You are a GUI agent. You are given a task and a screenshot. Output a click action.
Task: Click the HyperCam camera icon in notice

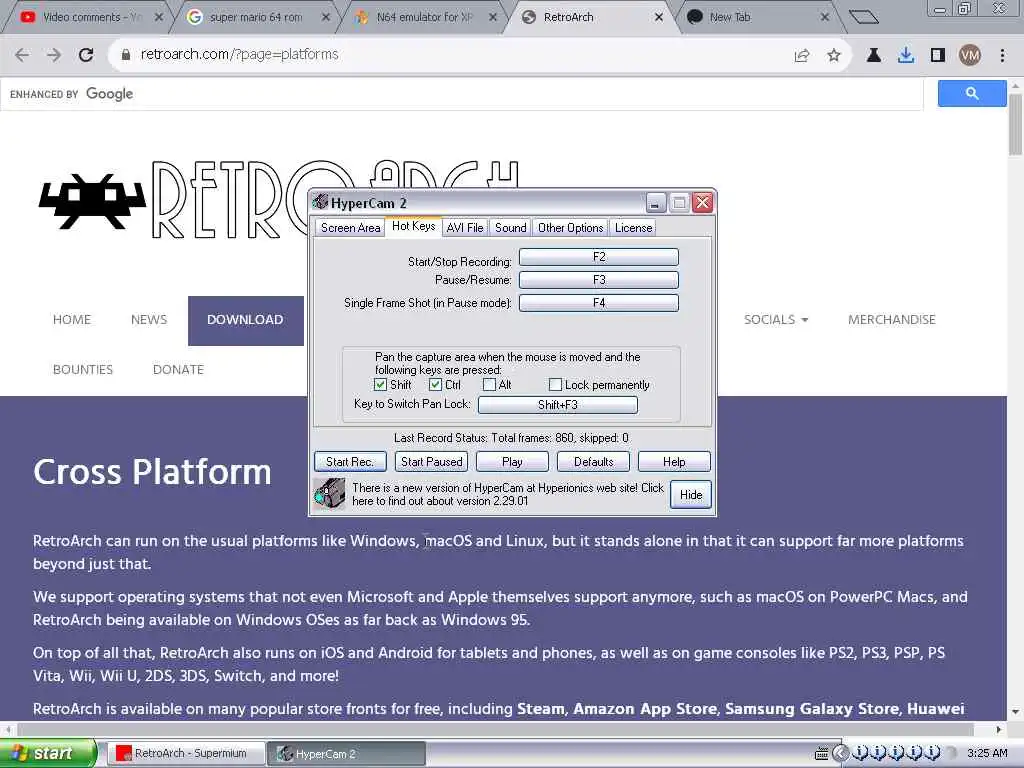tap(328, 494)
